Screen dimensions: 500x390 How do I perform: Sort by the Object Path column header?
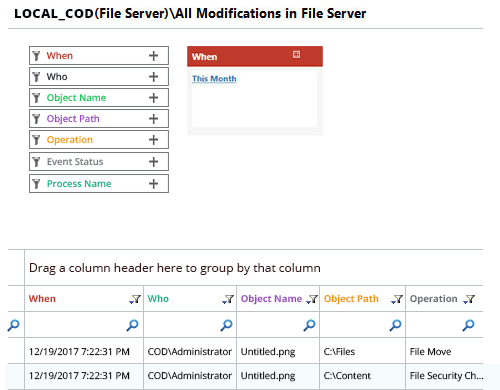point(351,299)
